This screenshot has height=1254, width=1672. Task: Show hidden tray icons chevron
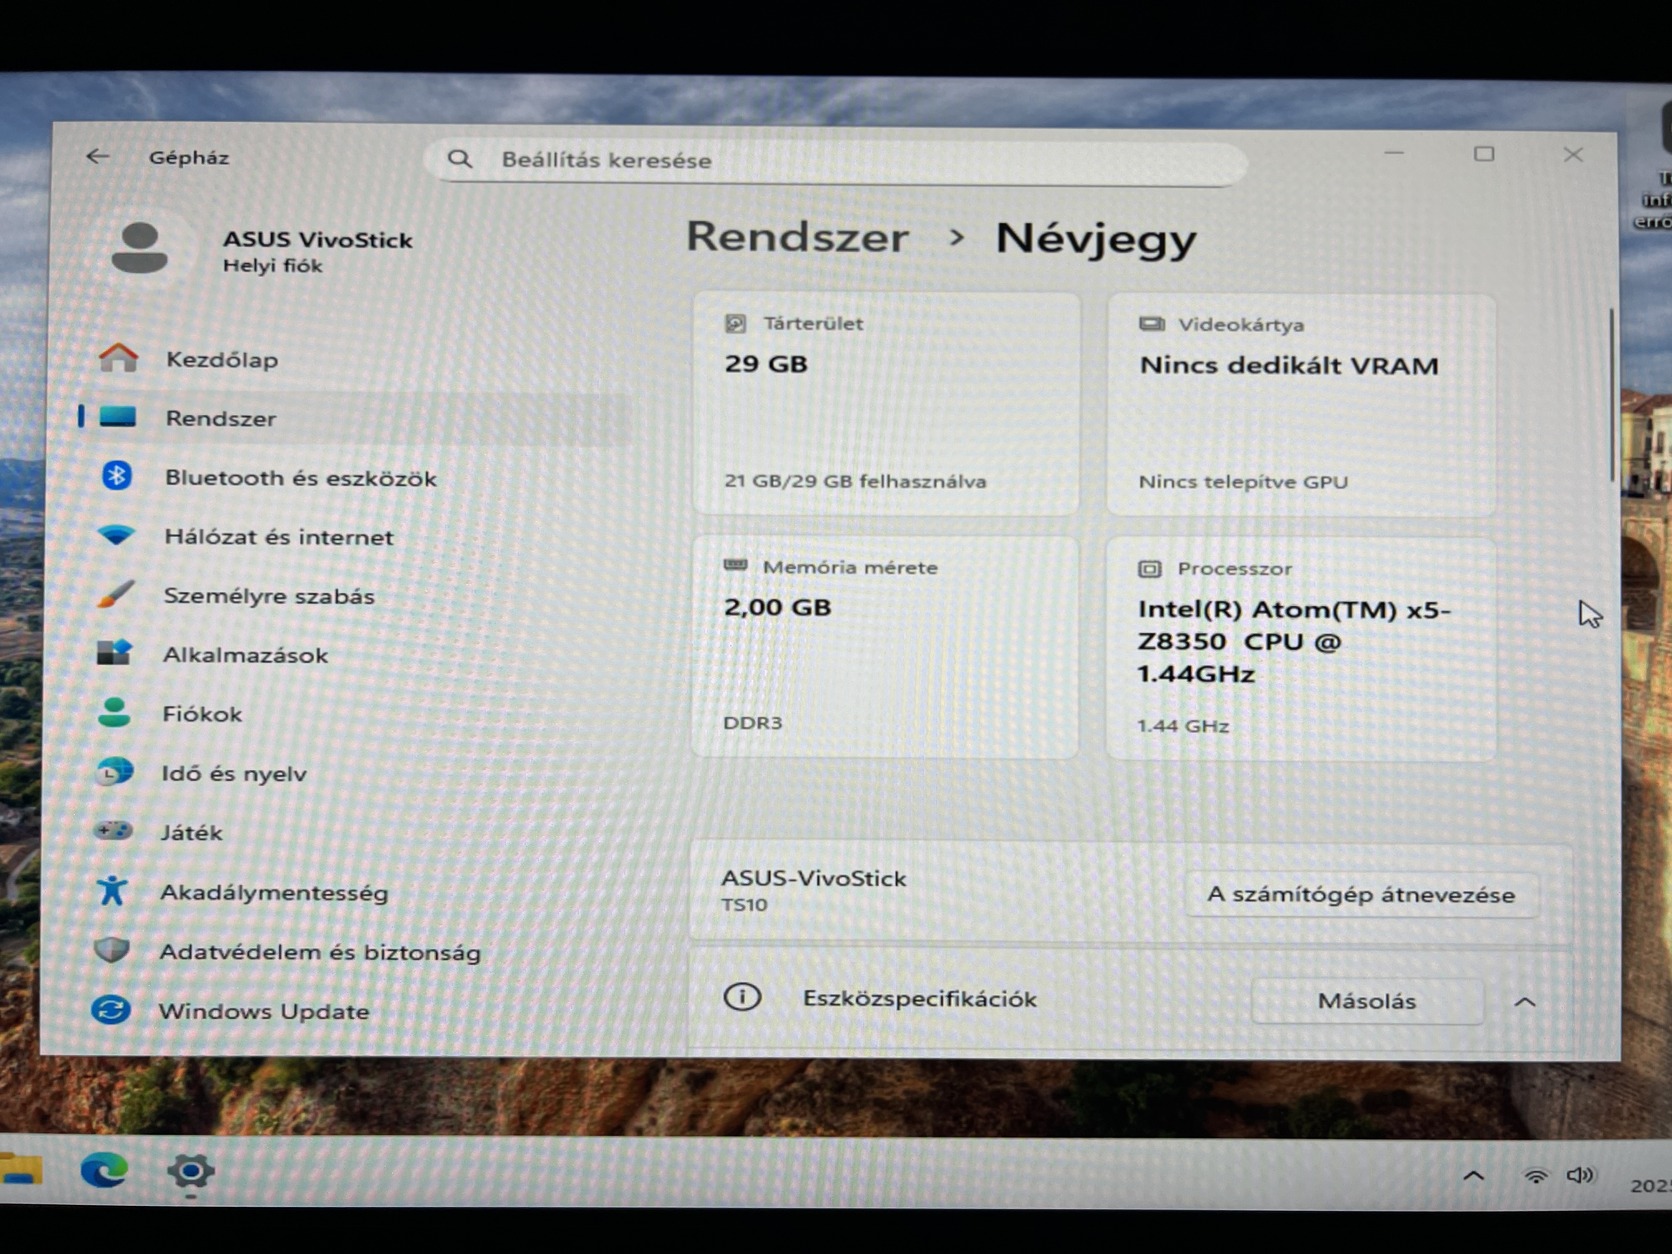point(1473,1176)
